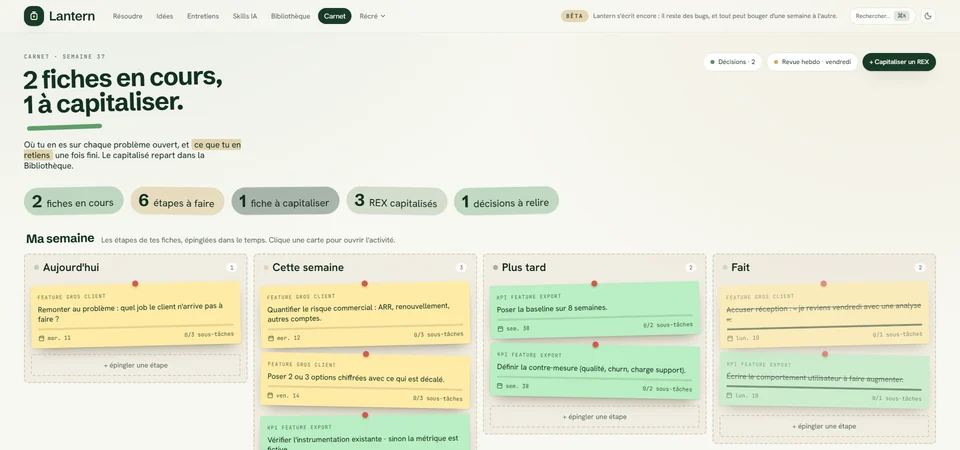Open card Vérifier l'instrumentation existante
This screenshot has height=450, width=960.
click(x=365, y=433)
